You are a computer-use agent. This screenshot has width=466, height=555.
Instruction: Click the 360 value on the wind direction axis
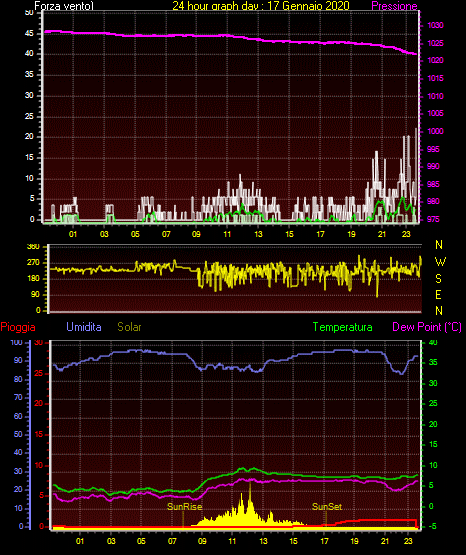[34, 246]
